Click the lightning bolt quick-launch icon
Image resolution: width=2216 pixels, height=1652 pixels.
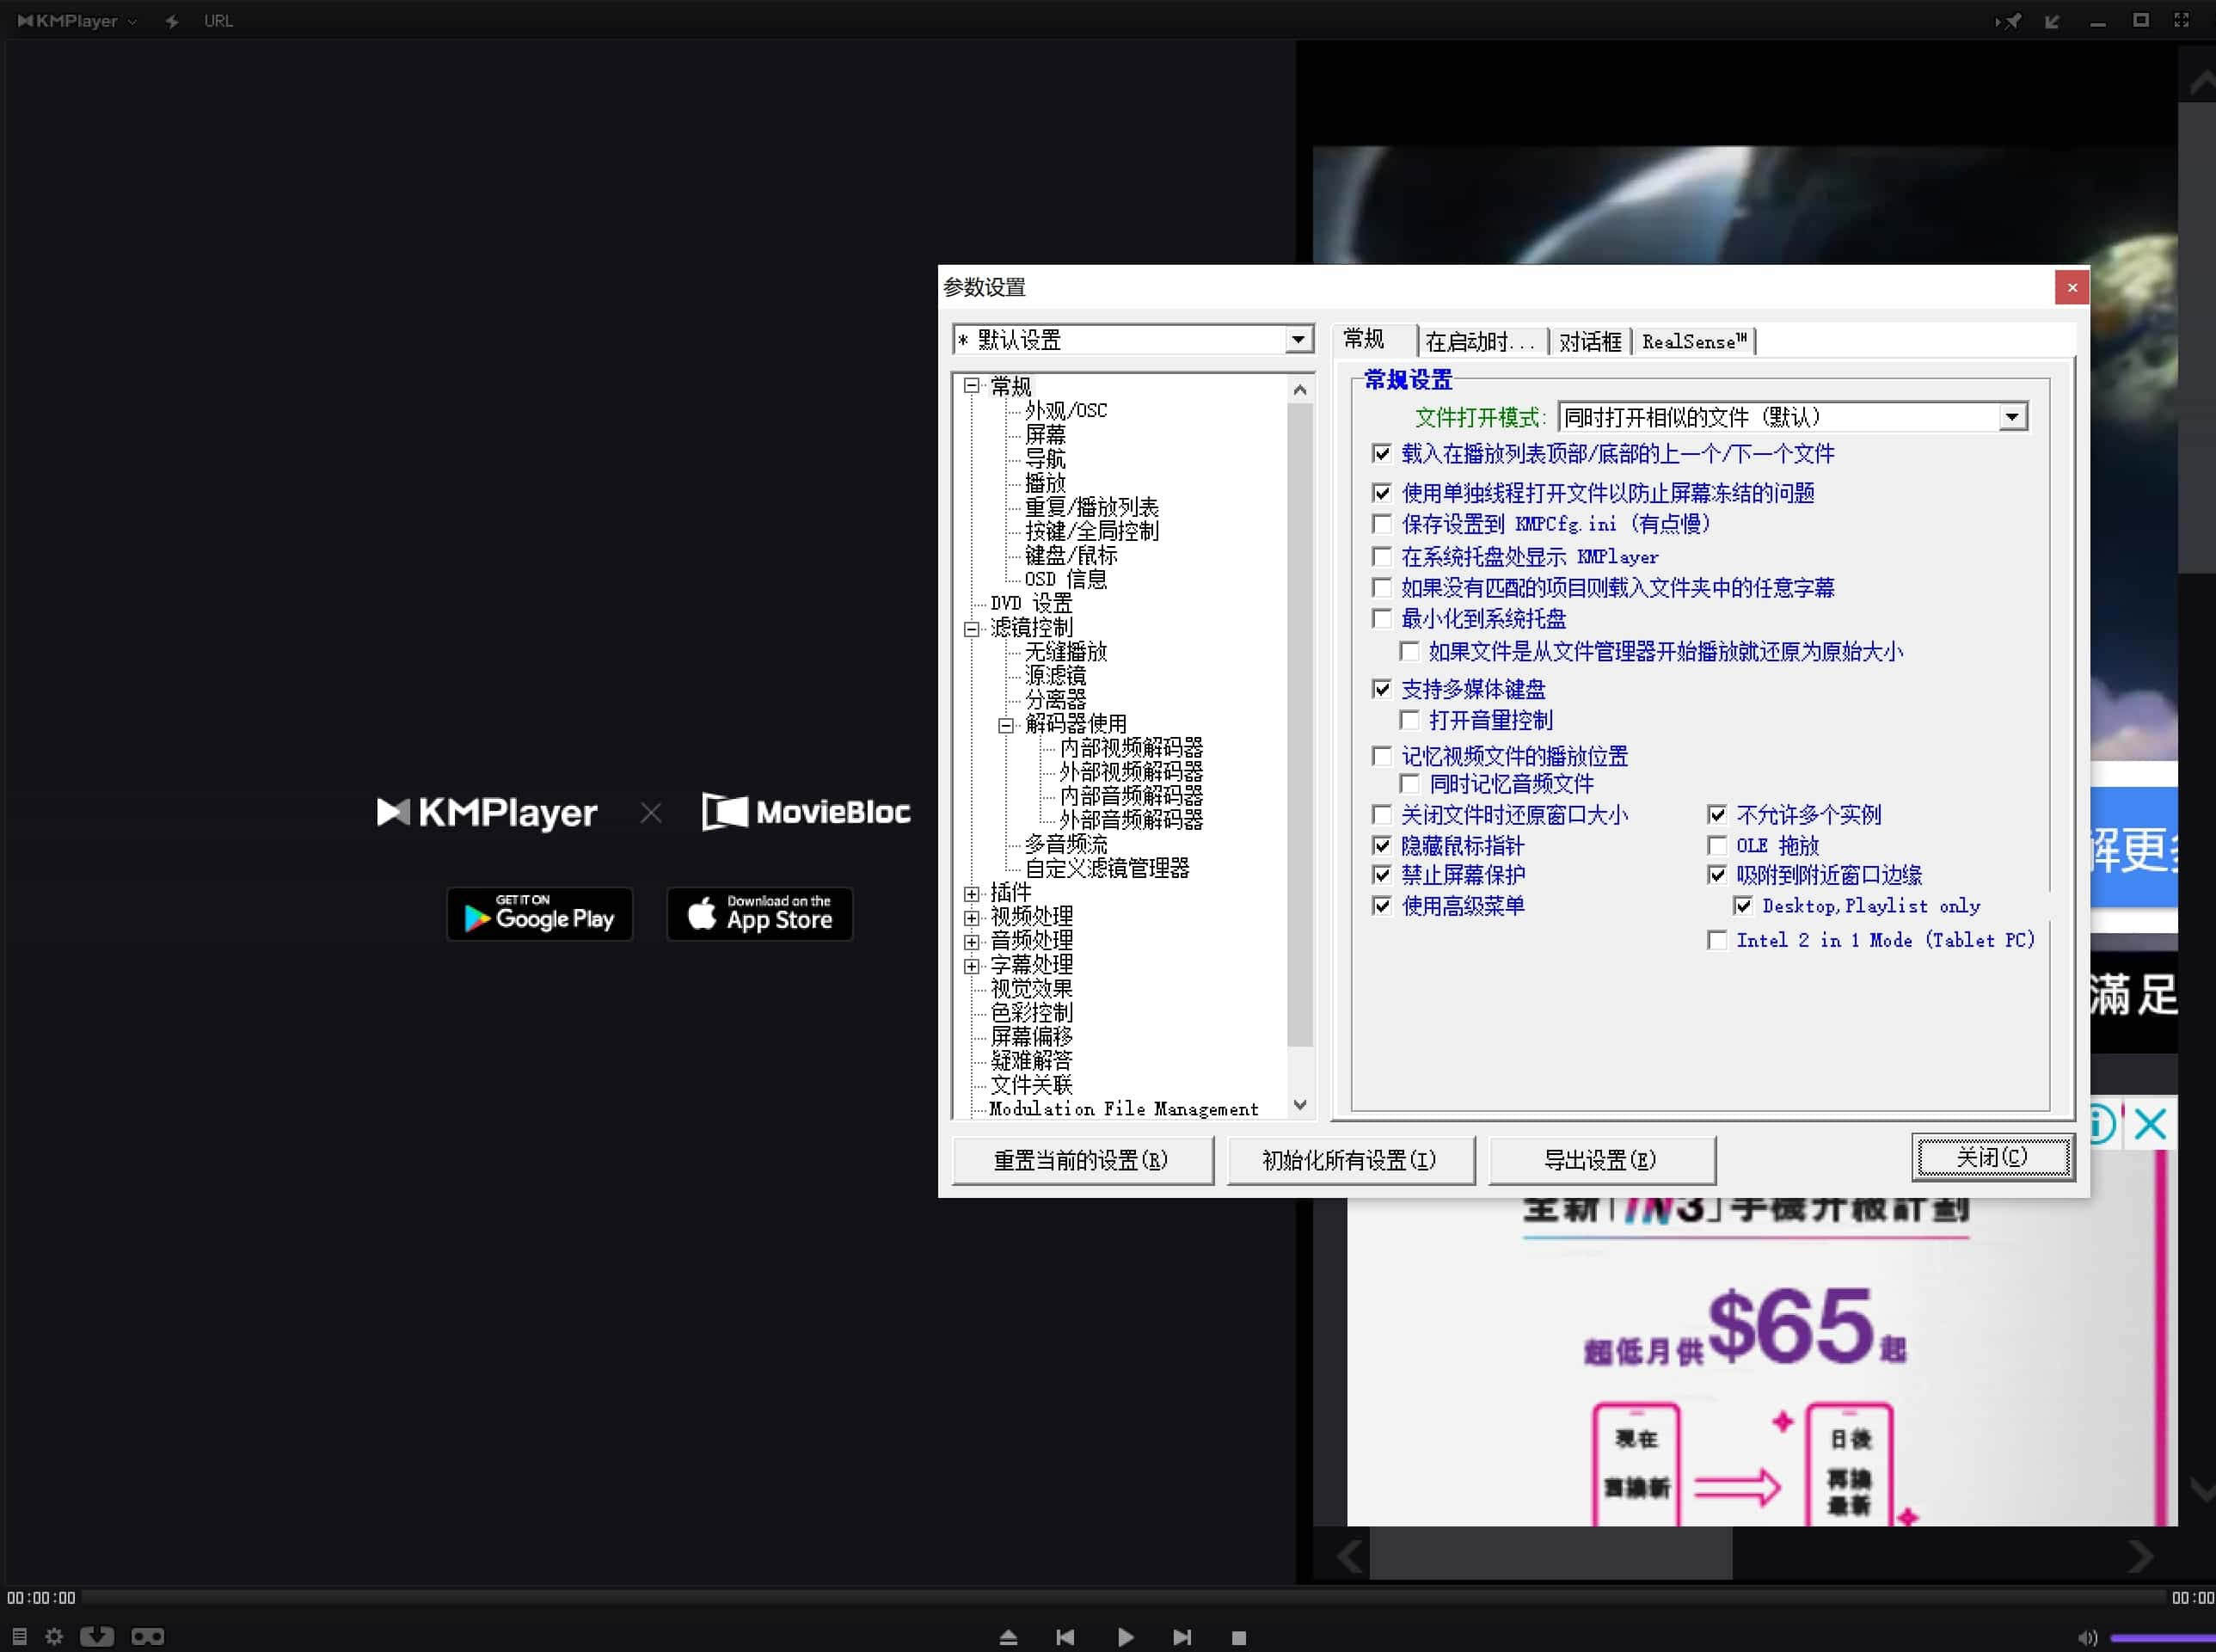(172, 21)
